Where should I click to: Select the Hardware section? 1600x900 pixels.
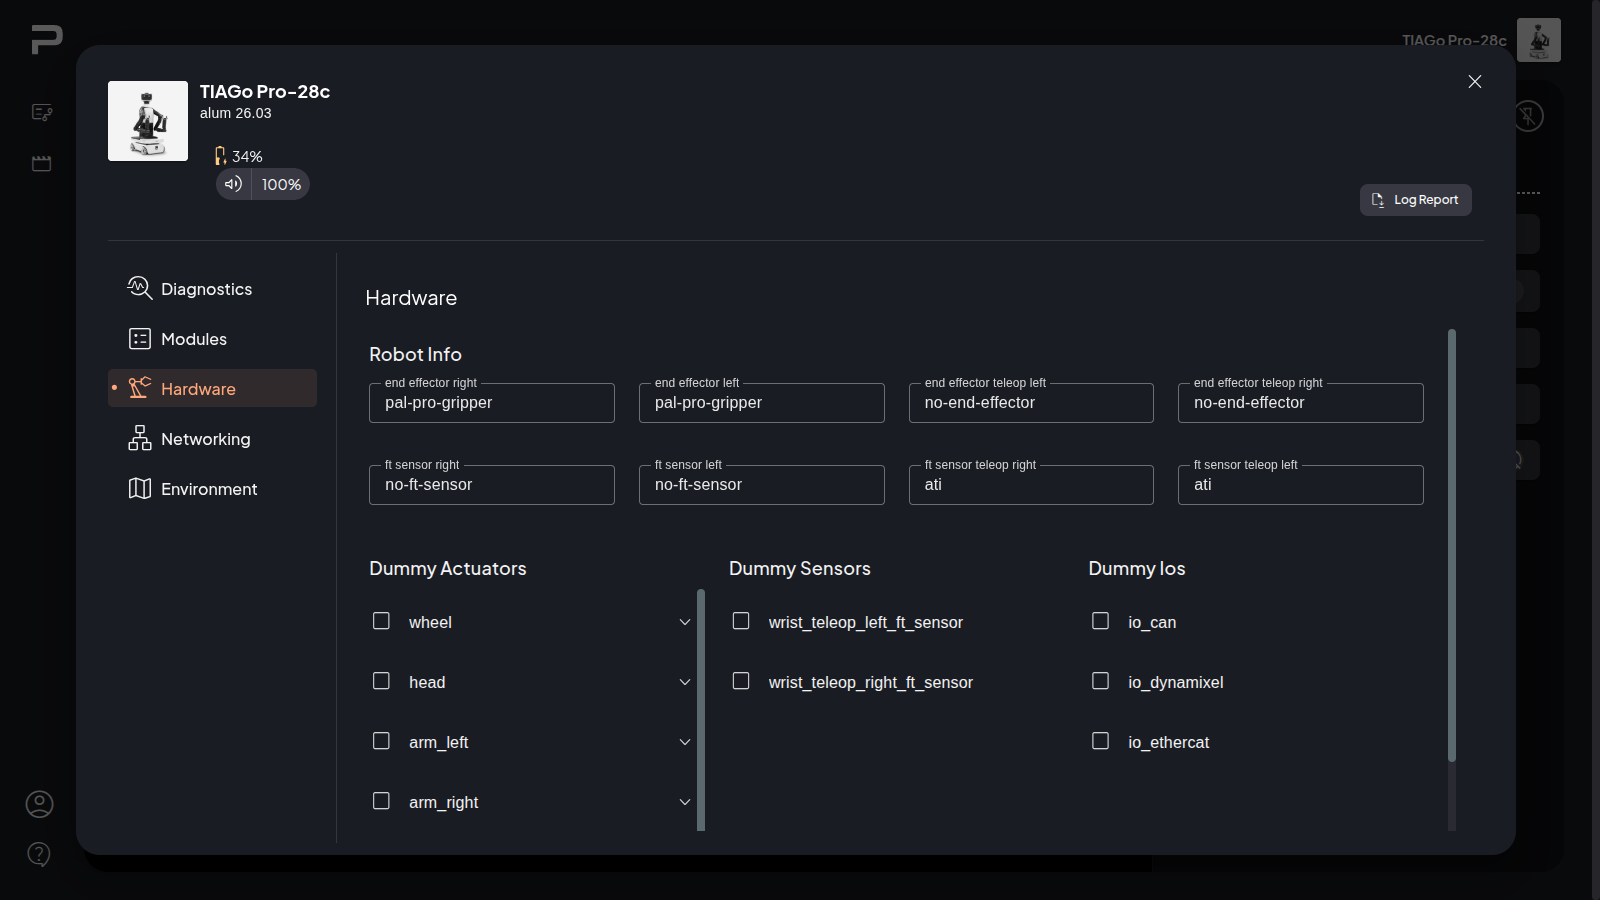[x=212, y=388]
